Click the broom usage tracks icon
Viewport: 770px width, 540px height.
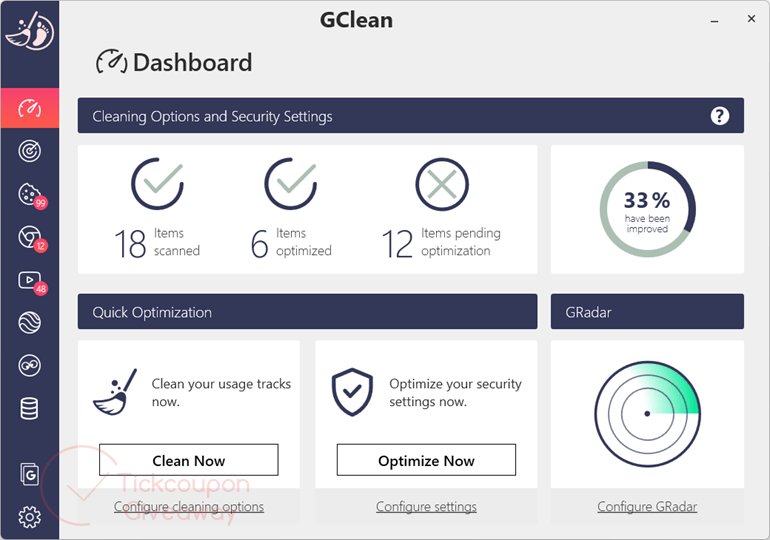(x=115, y=392)
